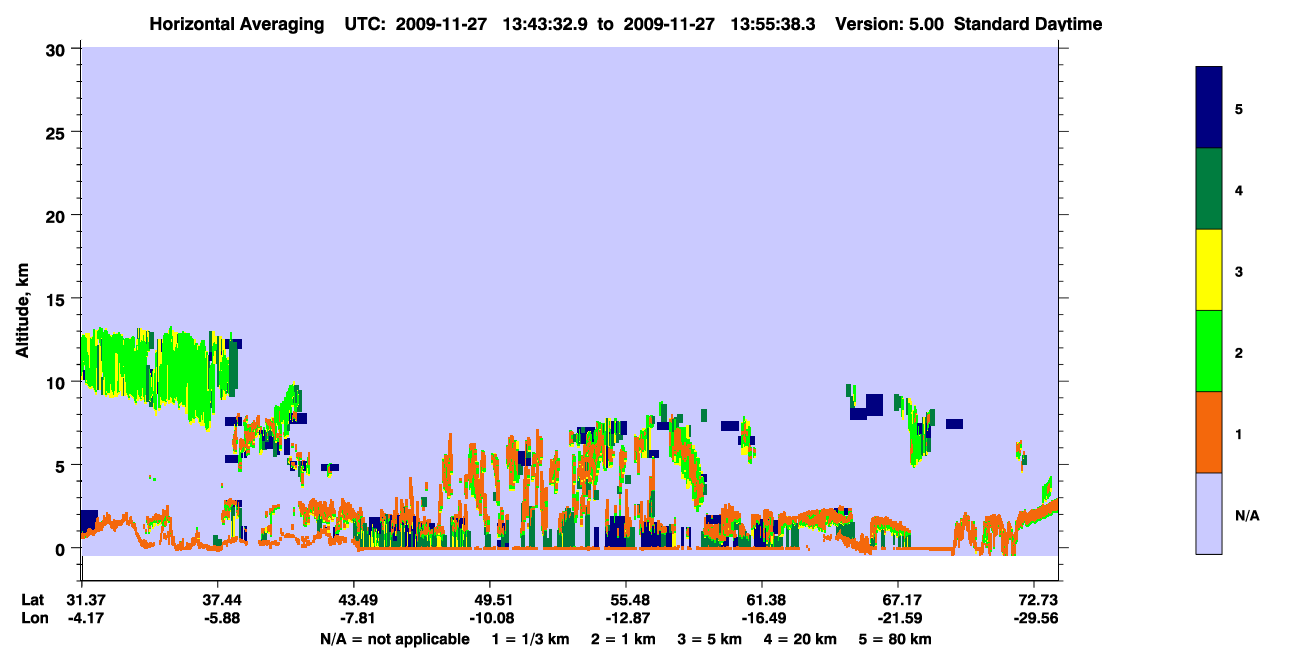
Task: Click the longitude value -21.59
Action: click(x=898, y=618)
